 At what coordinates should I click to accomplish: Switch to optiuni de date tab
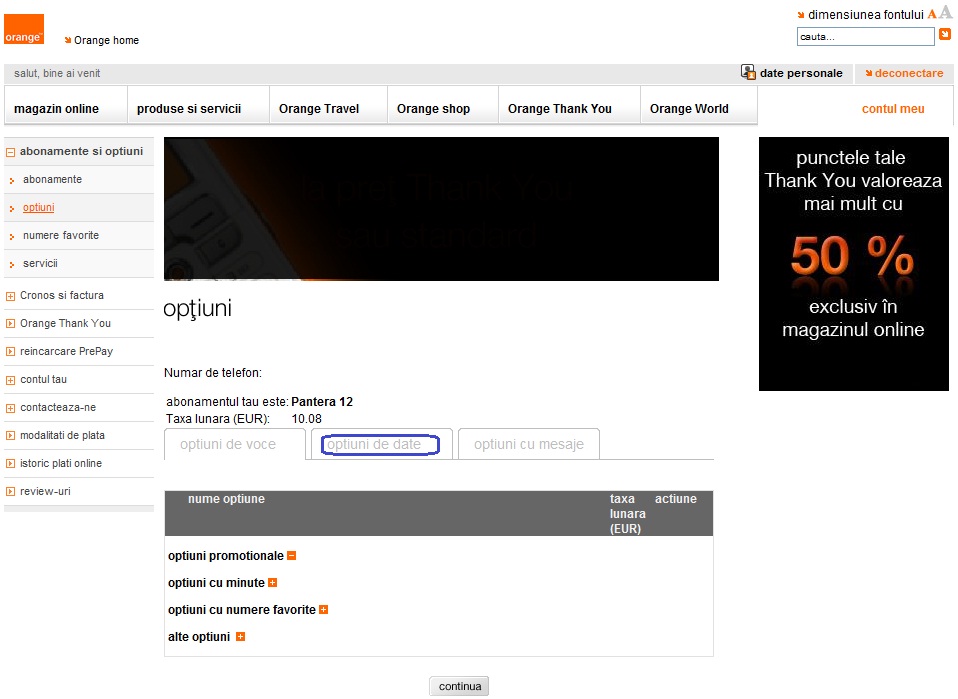pyautogui.click(x=381, y=444)
